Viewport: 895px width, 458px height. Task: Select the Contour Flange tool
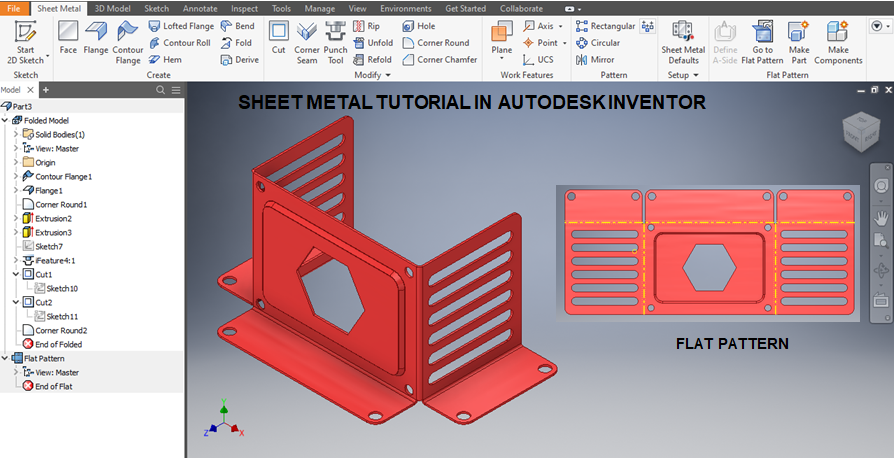click(128, 43)
